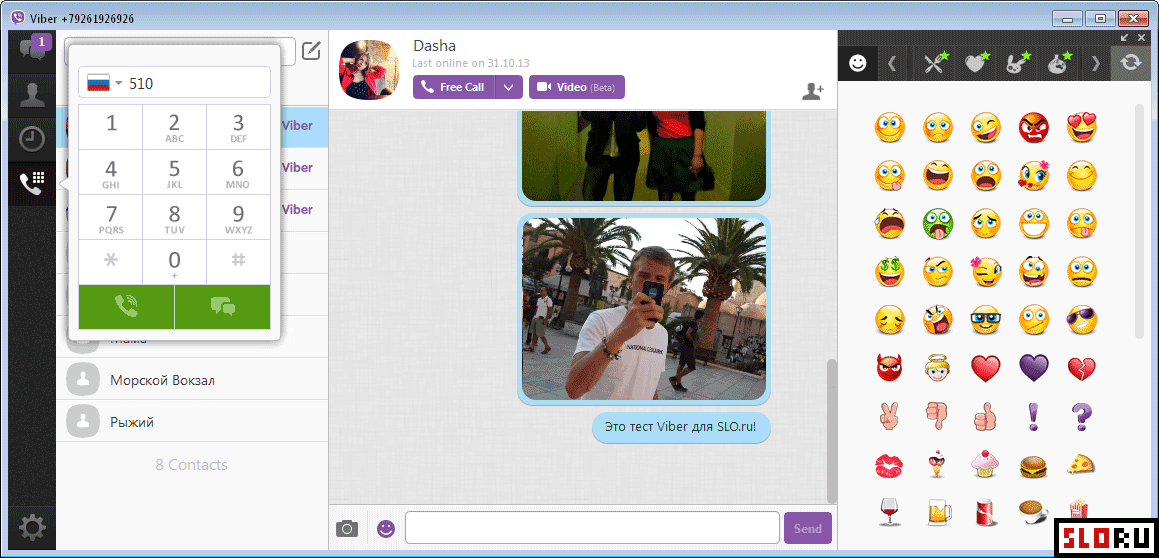Insert the pizza slice emoticon
This screenshot has width=1159, height=558.
(1081, 466)
